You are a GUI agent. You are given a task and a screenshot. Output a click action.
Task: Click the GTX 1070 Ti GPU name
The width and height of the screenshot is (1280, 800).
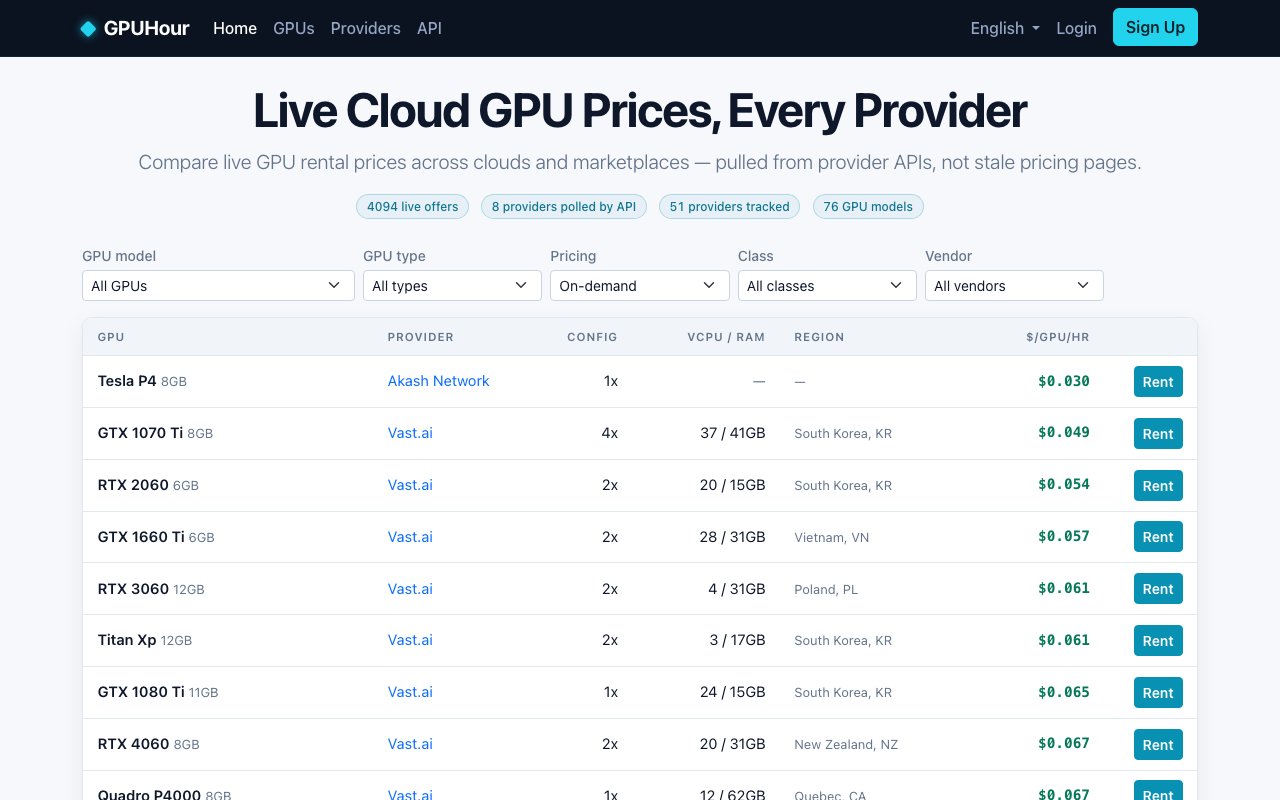(x=140, y=433)
